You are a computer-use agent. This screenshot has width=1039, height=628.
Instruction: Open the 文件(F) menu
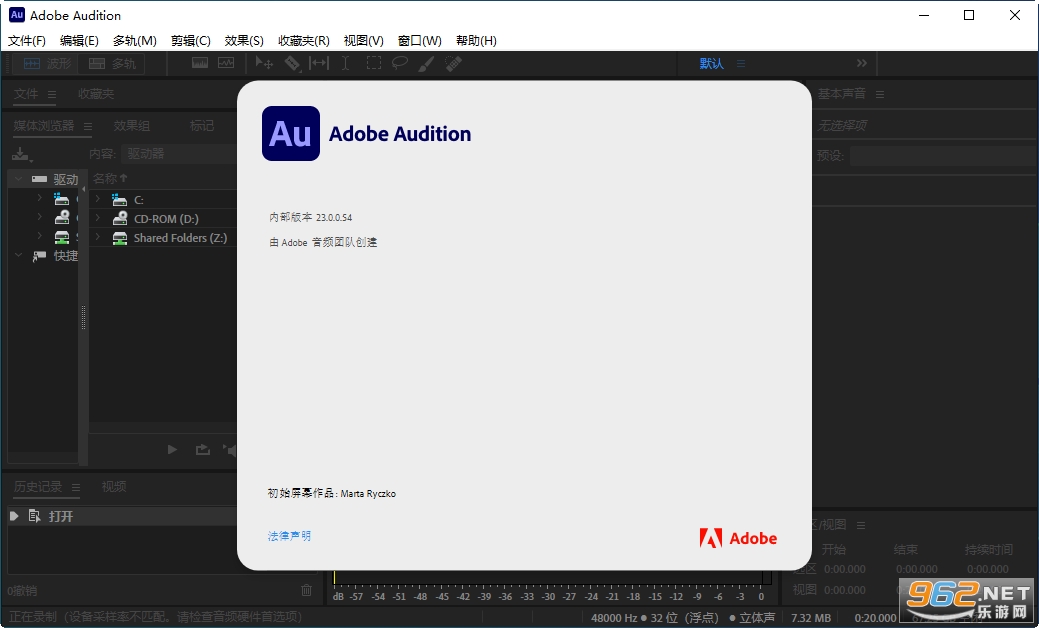[x=27, y=41]
